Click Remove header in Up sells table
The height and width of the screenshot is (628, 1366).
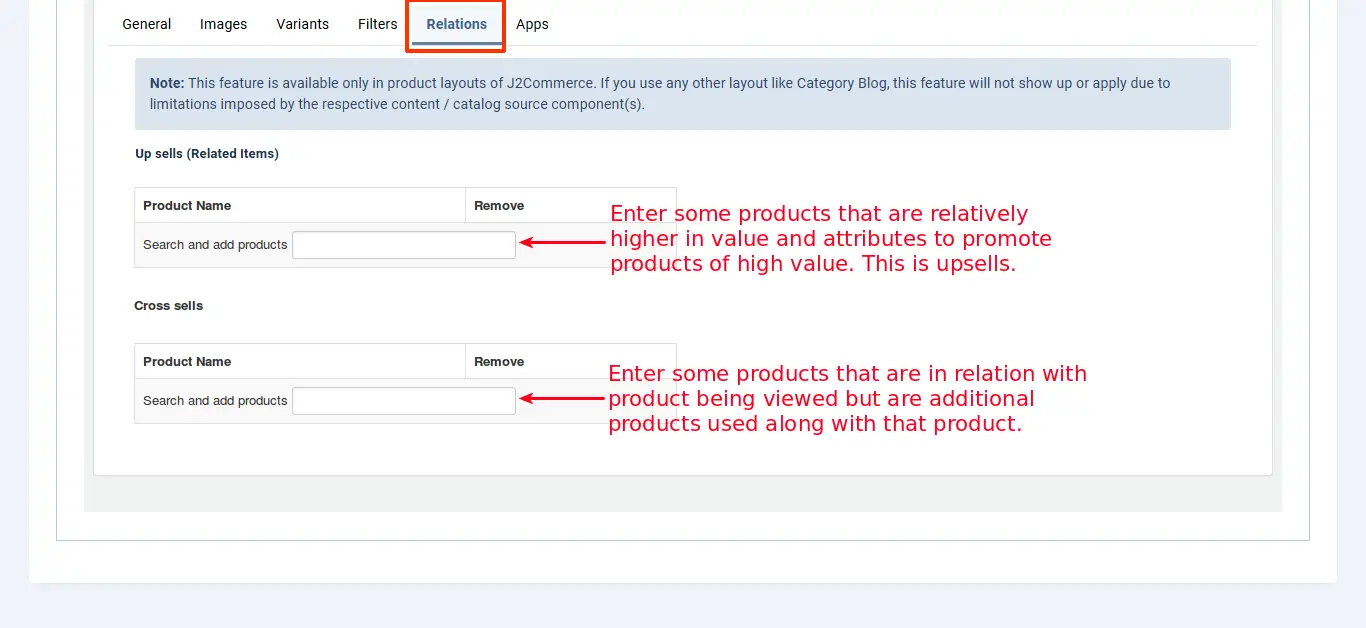pos(499,206)
